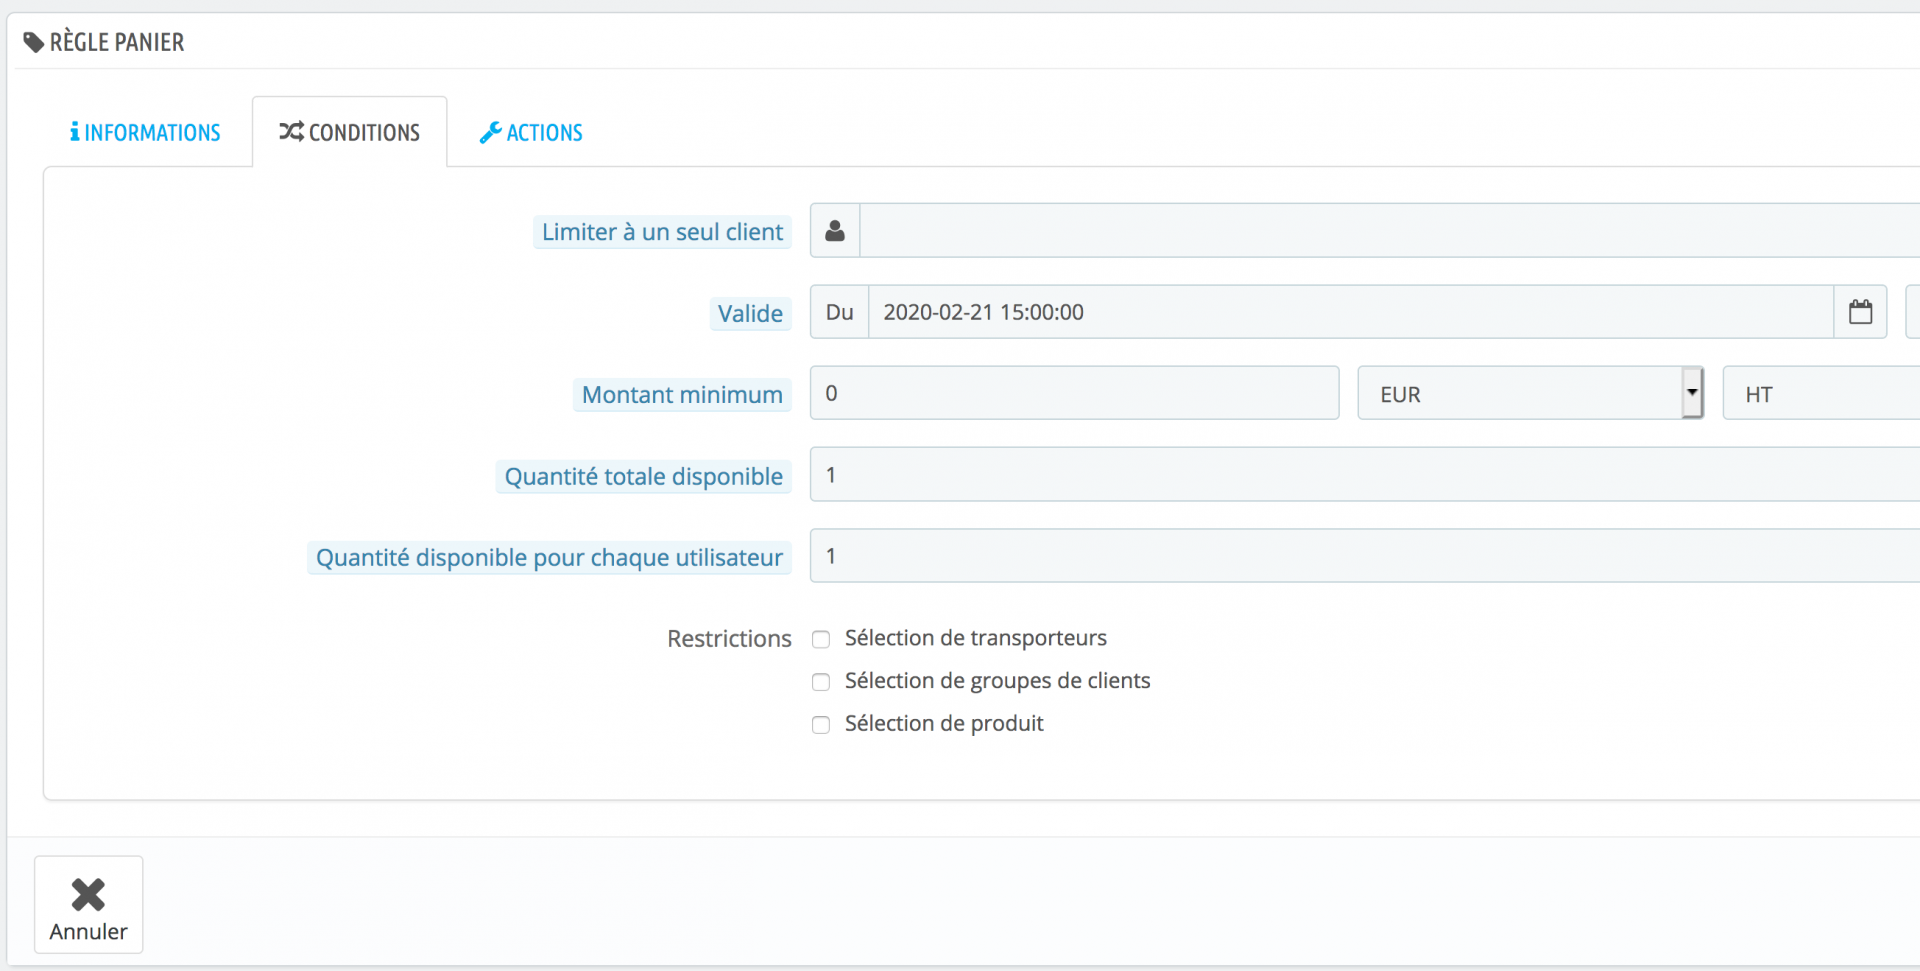
Task: Click the Quantité totale disponible field
Action: coord(1365,475)
